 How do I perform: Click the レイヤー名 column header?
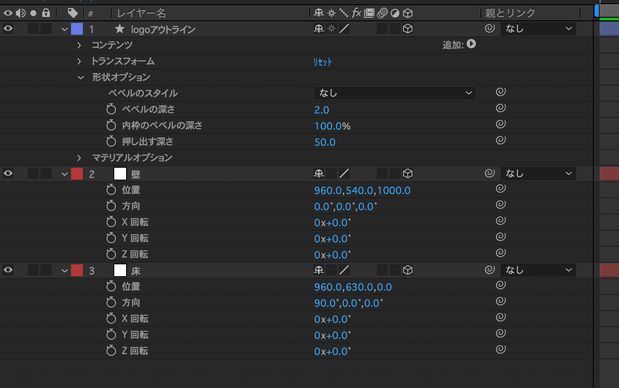[x=141, y=13]
